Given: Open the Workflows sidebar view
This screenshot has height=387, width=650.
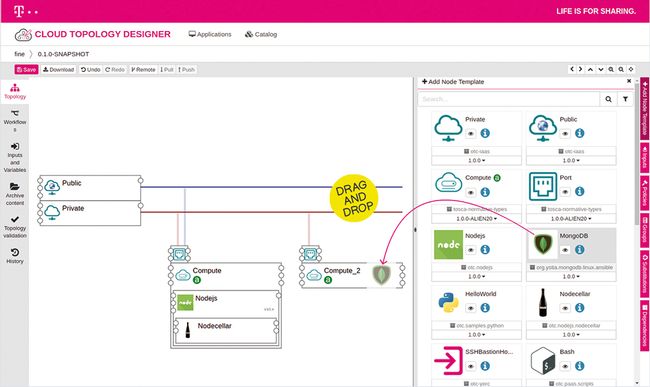Looking at the screenshot, I should coord(15,121).
